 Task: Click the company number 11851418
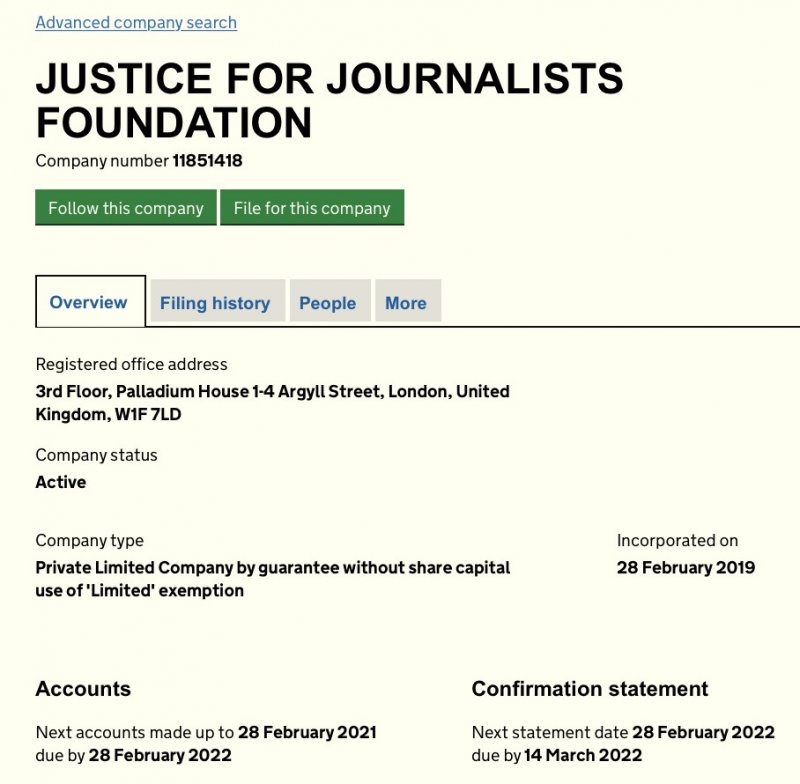207,161
